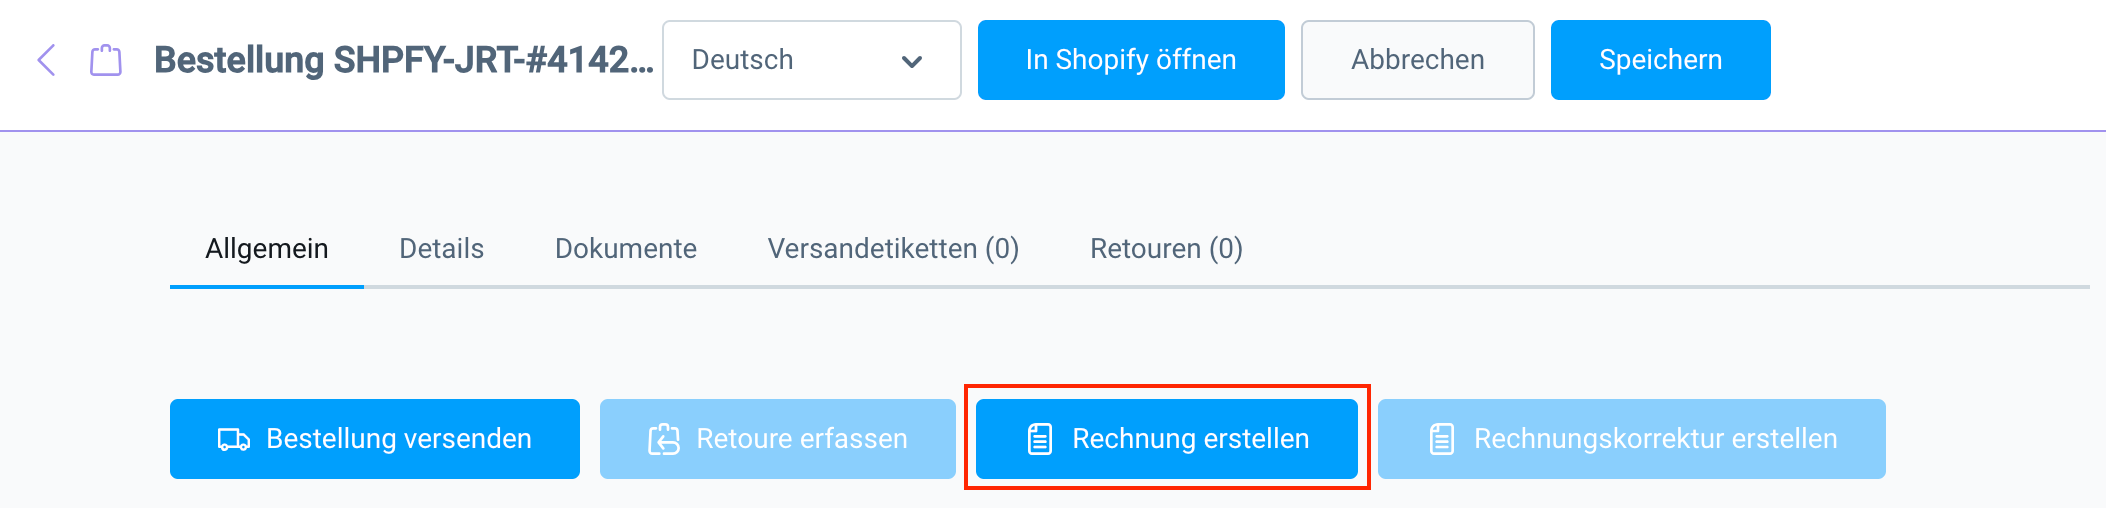Click the invoice document icon
Viewport: 2106px width, 508px height.
click(1040, 439)
